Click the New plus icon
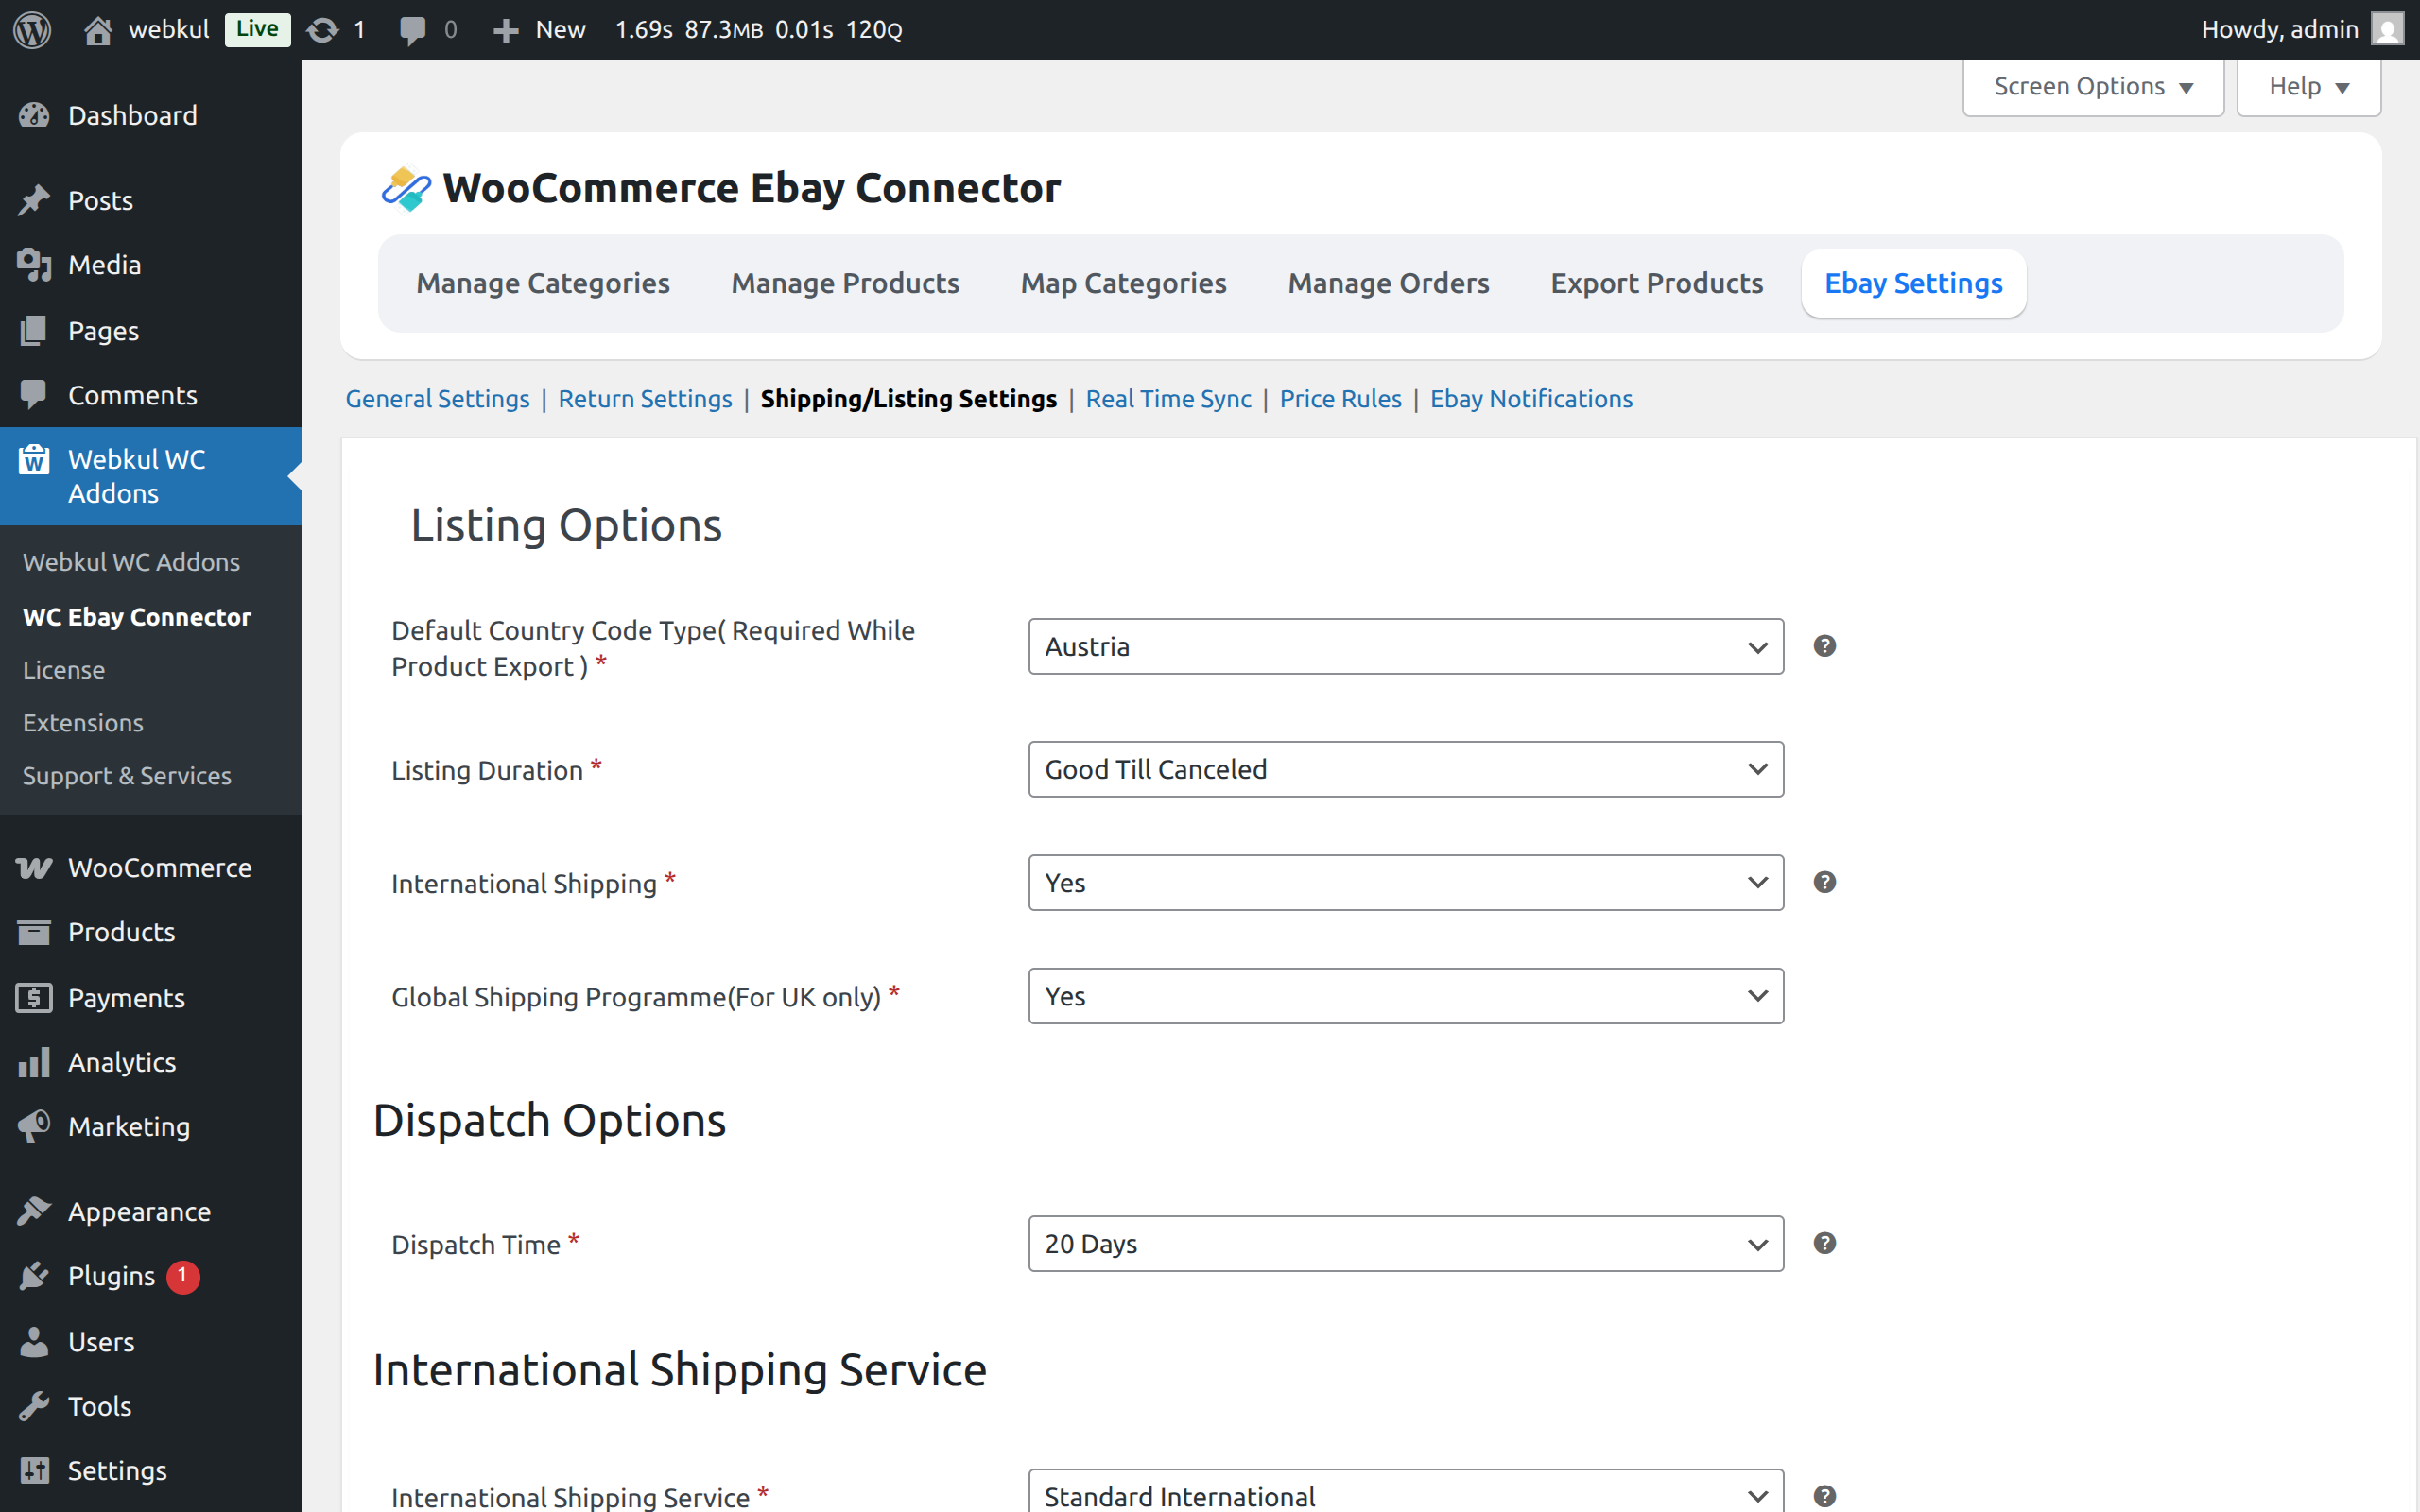 506,30
